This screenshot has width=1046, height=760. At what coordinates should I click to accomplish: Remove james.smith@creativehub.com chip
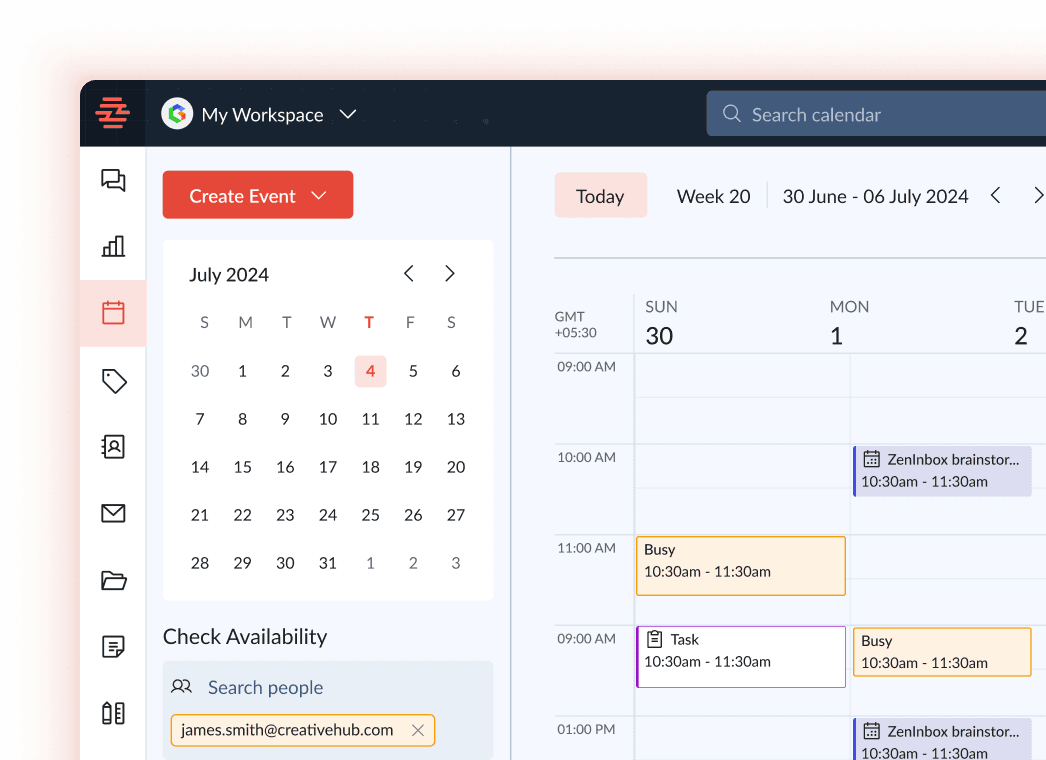[418, 731]
